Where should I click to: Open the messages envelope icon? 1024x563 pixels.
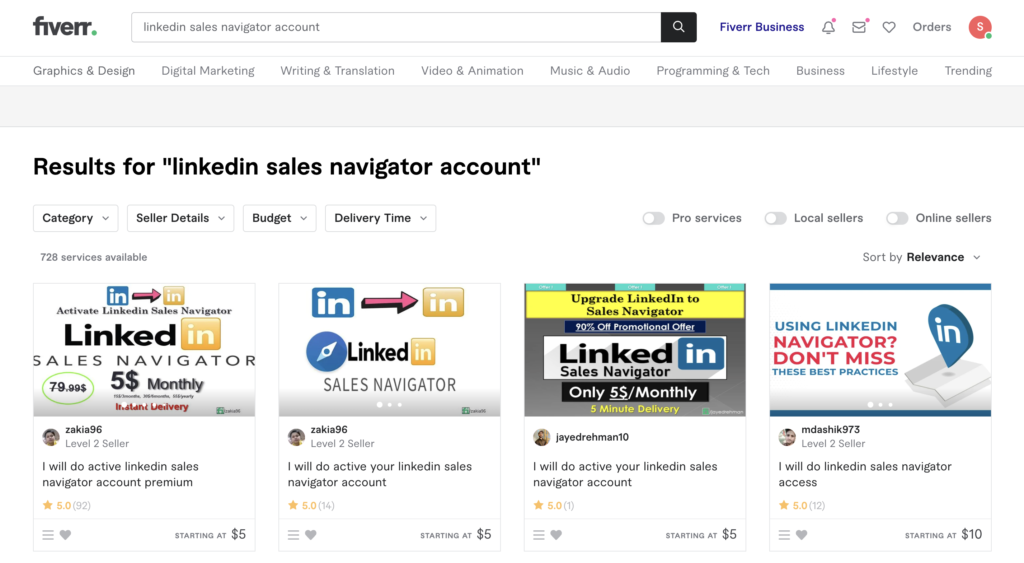pos(859,27)
